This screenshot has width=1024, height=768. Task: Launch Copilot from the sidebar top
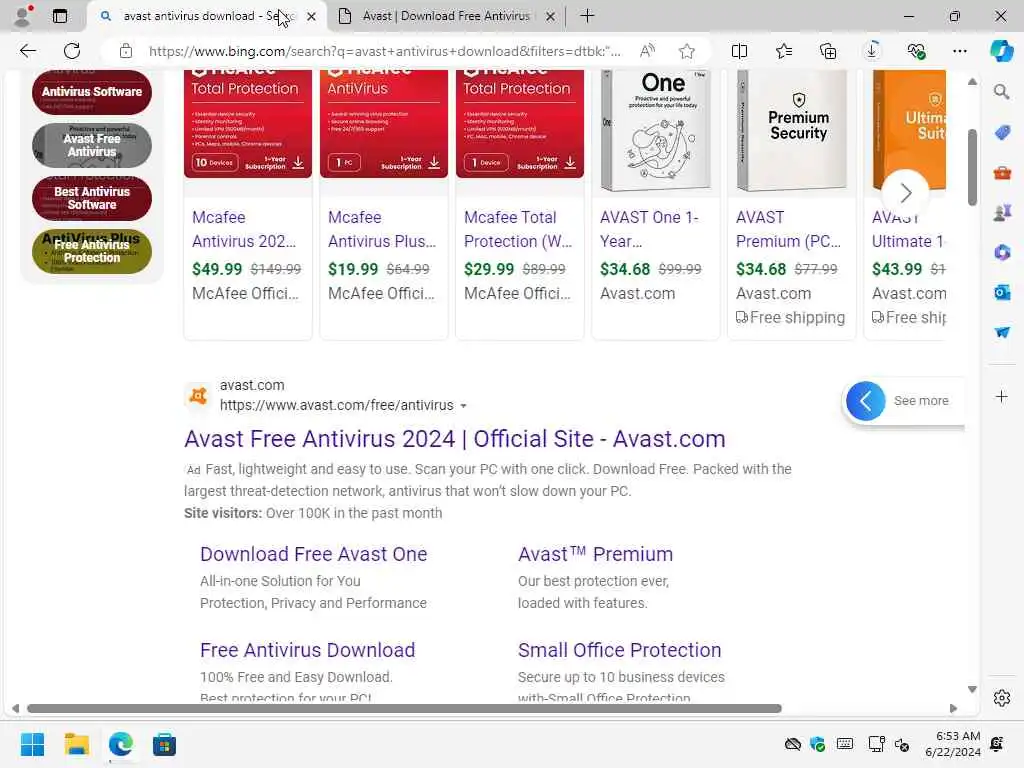tap(1001, 51)
